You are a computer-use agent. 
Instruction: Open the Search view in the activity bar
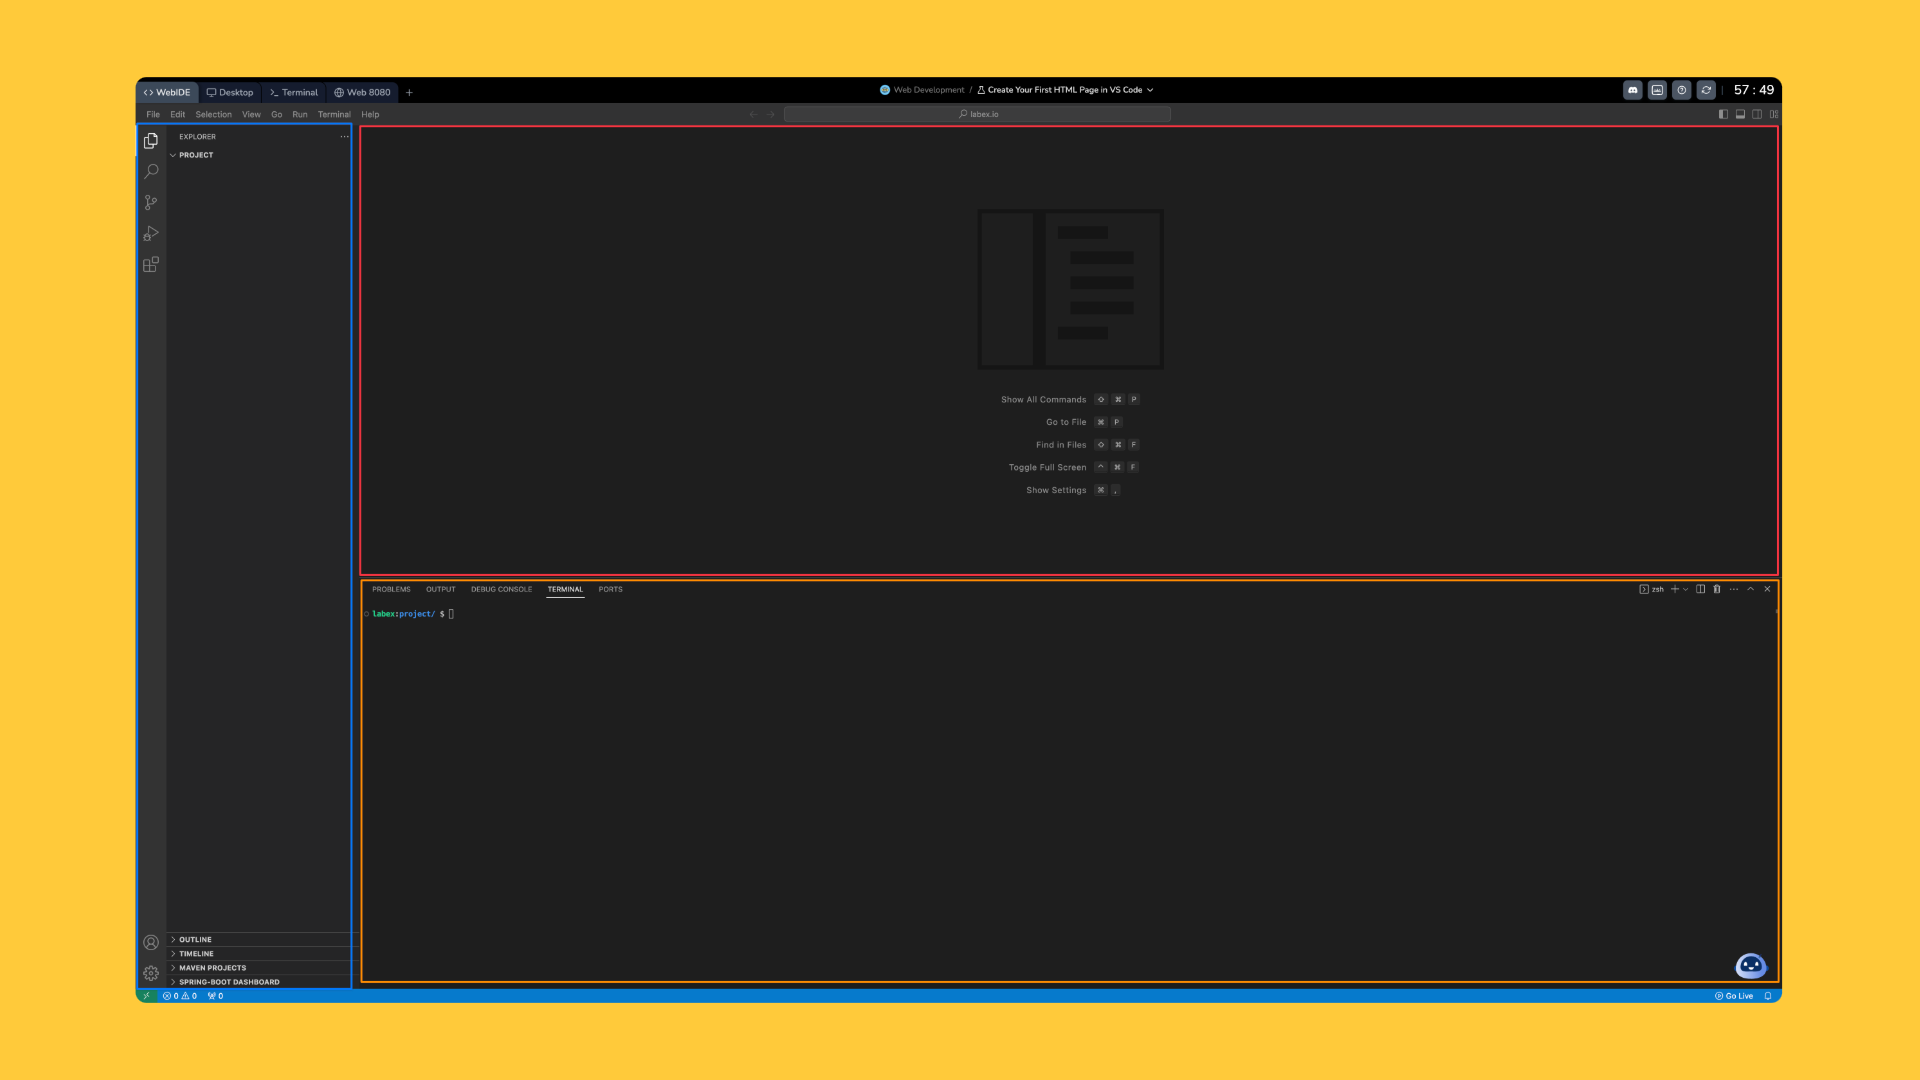pos(151,171)
